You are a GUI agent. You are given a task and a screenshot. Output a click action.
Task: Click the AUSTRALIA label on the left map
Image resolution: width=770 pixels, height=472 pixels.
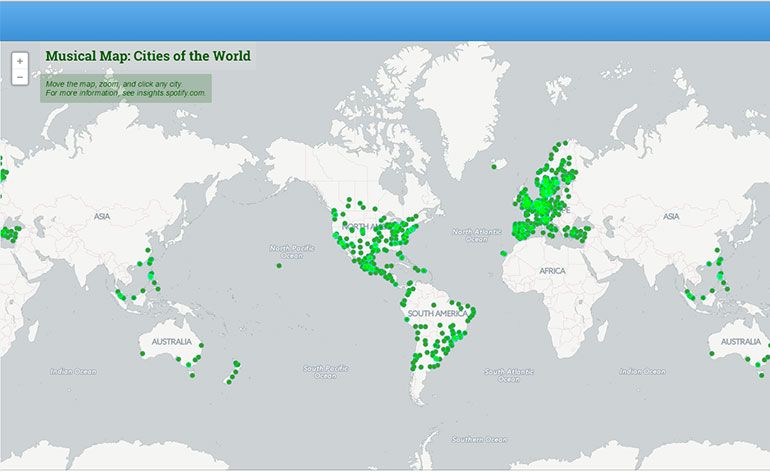tap(171, 341)
